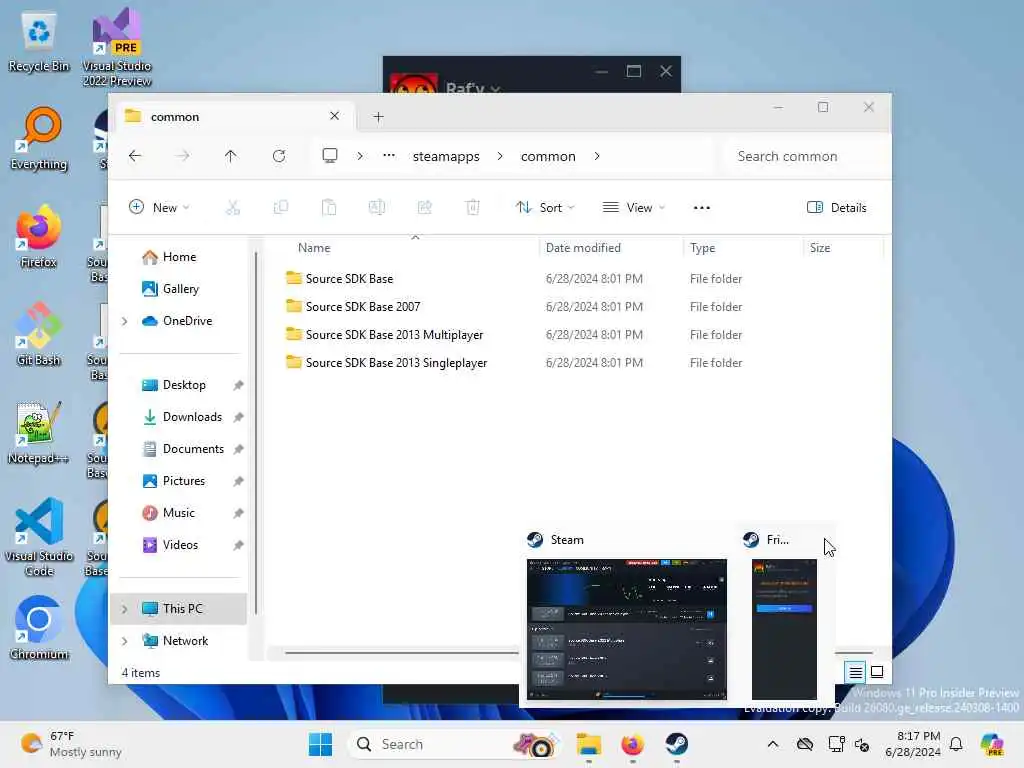The height and width of the screenshot is (768, 1024).
Task: Select the common tab
Action: pyautogui.click(x=234, y=116)
